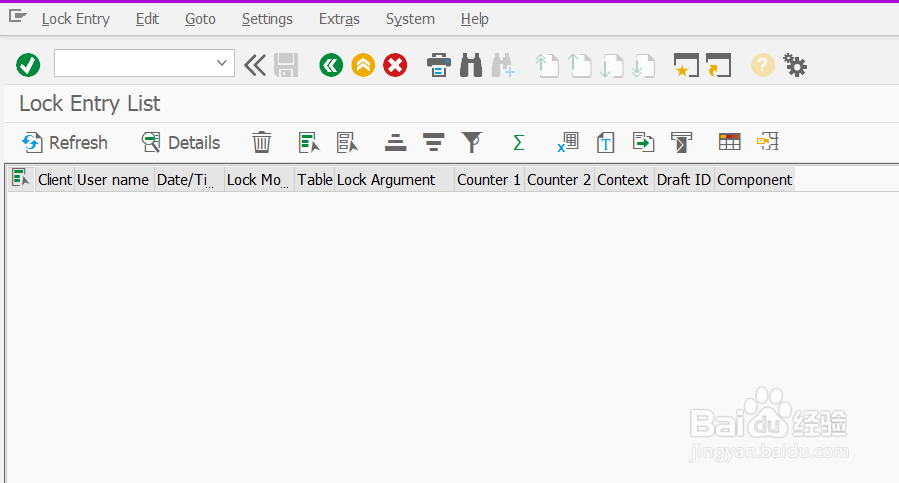Click the Details button
Screen dimensions: 899x483
181,142
